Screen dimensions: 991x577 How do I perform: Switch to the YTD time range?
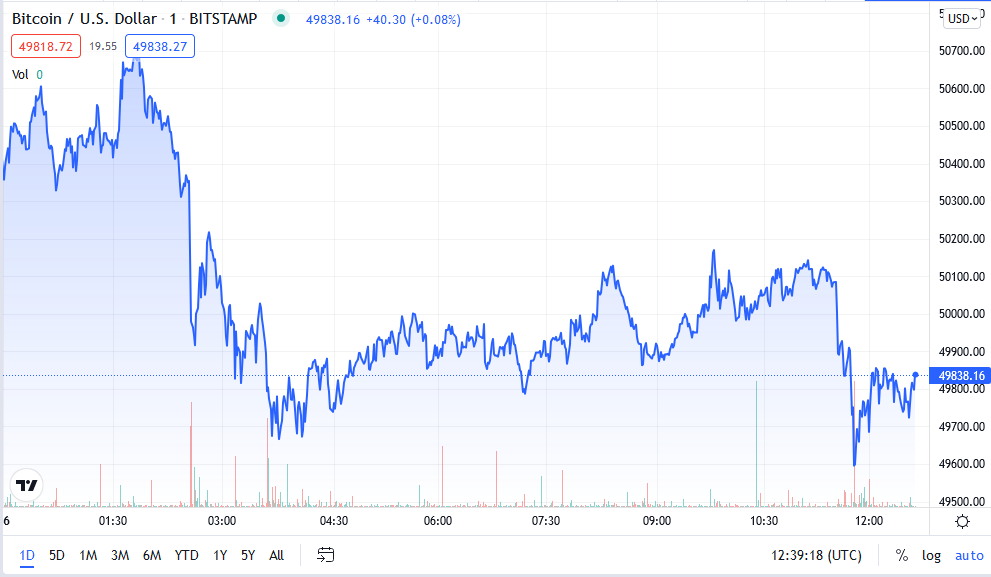click(x=186, y=555)
